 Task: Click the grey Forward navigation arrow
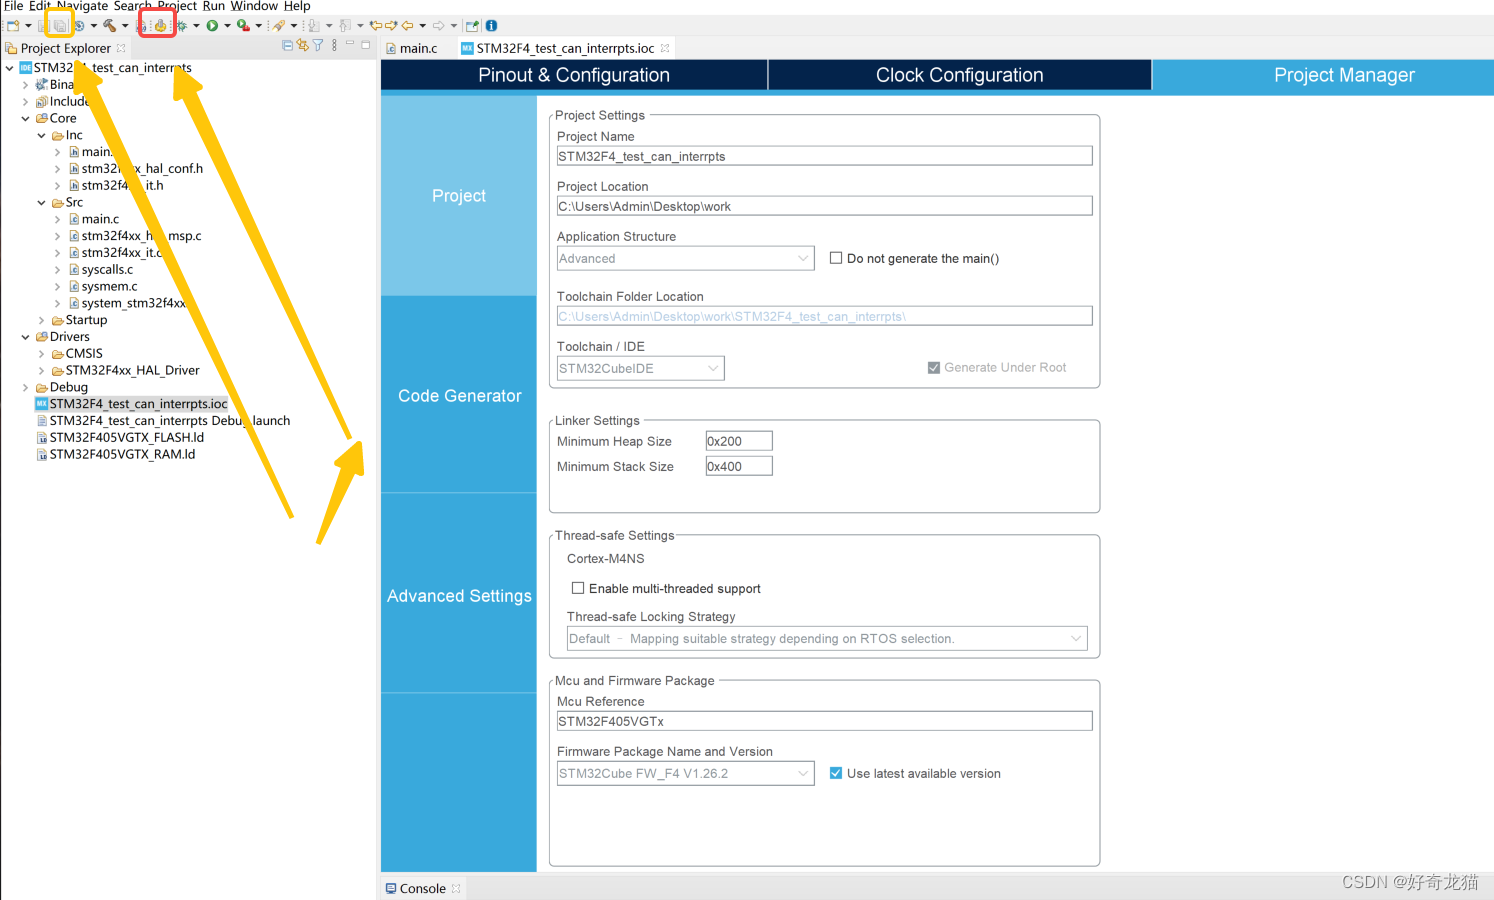click(x=437, y=26)
